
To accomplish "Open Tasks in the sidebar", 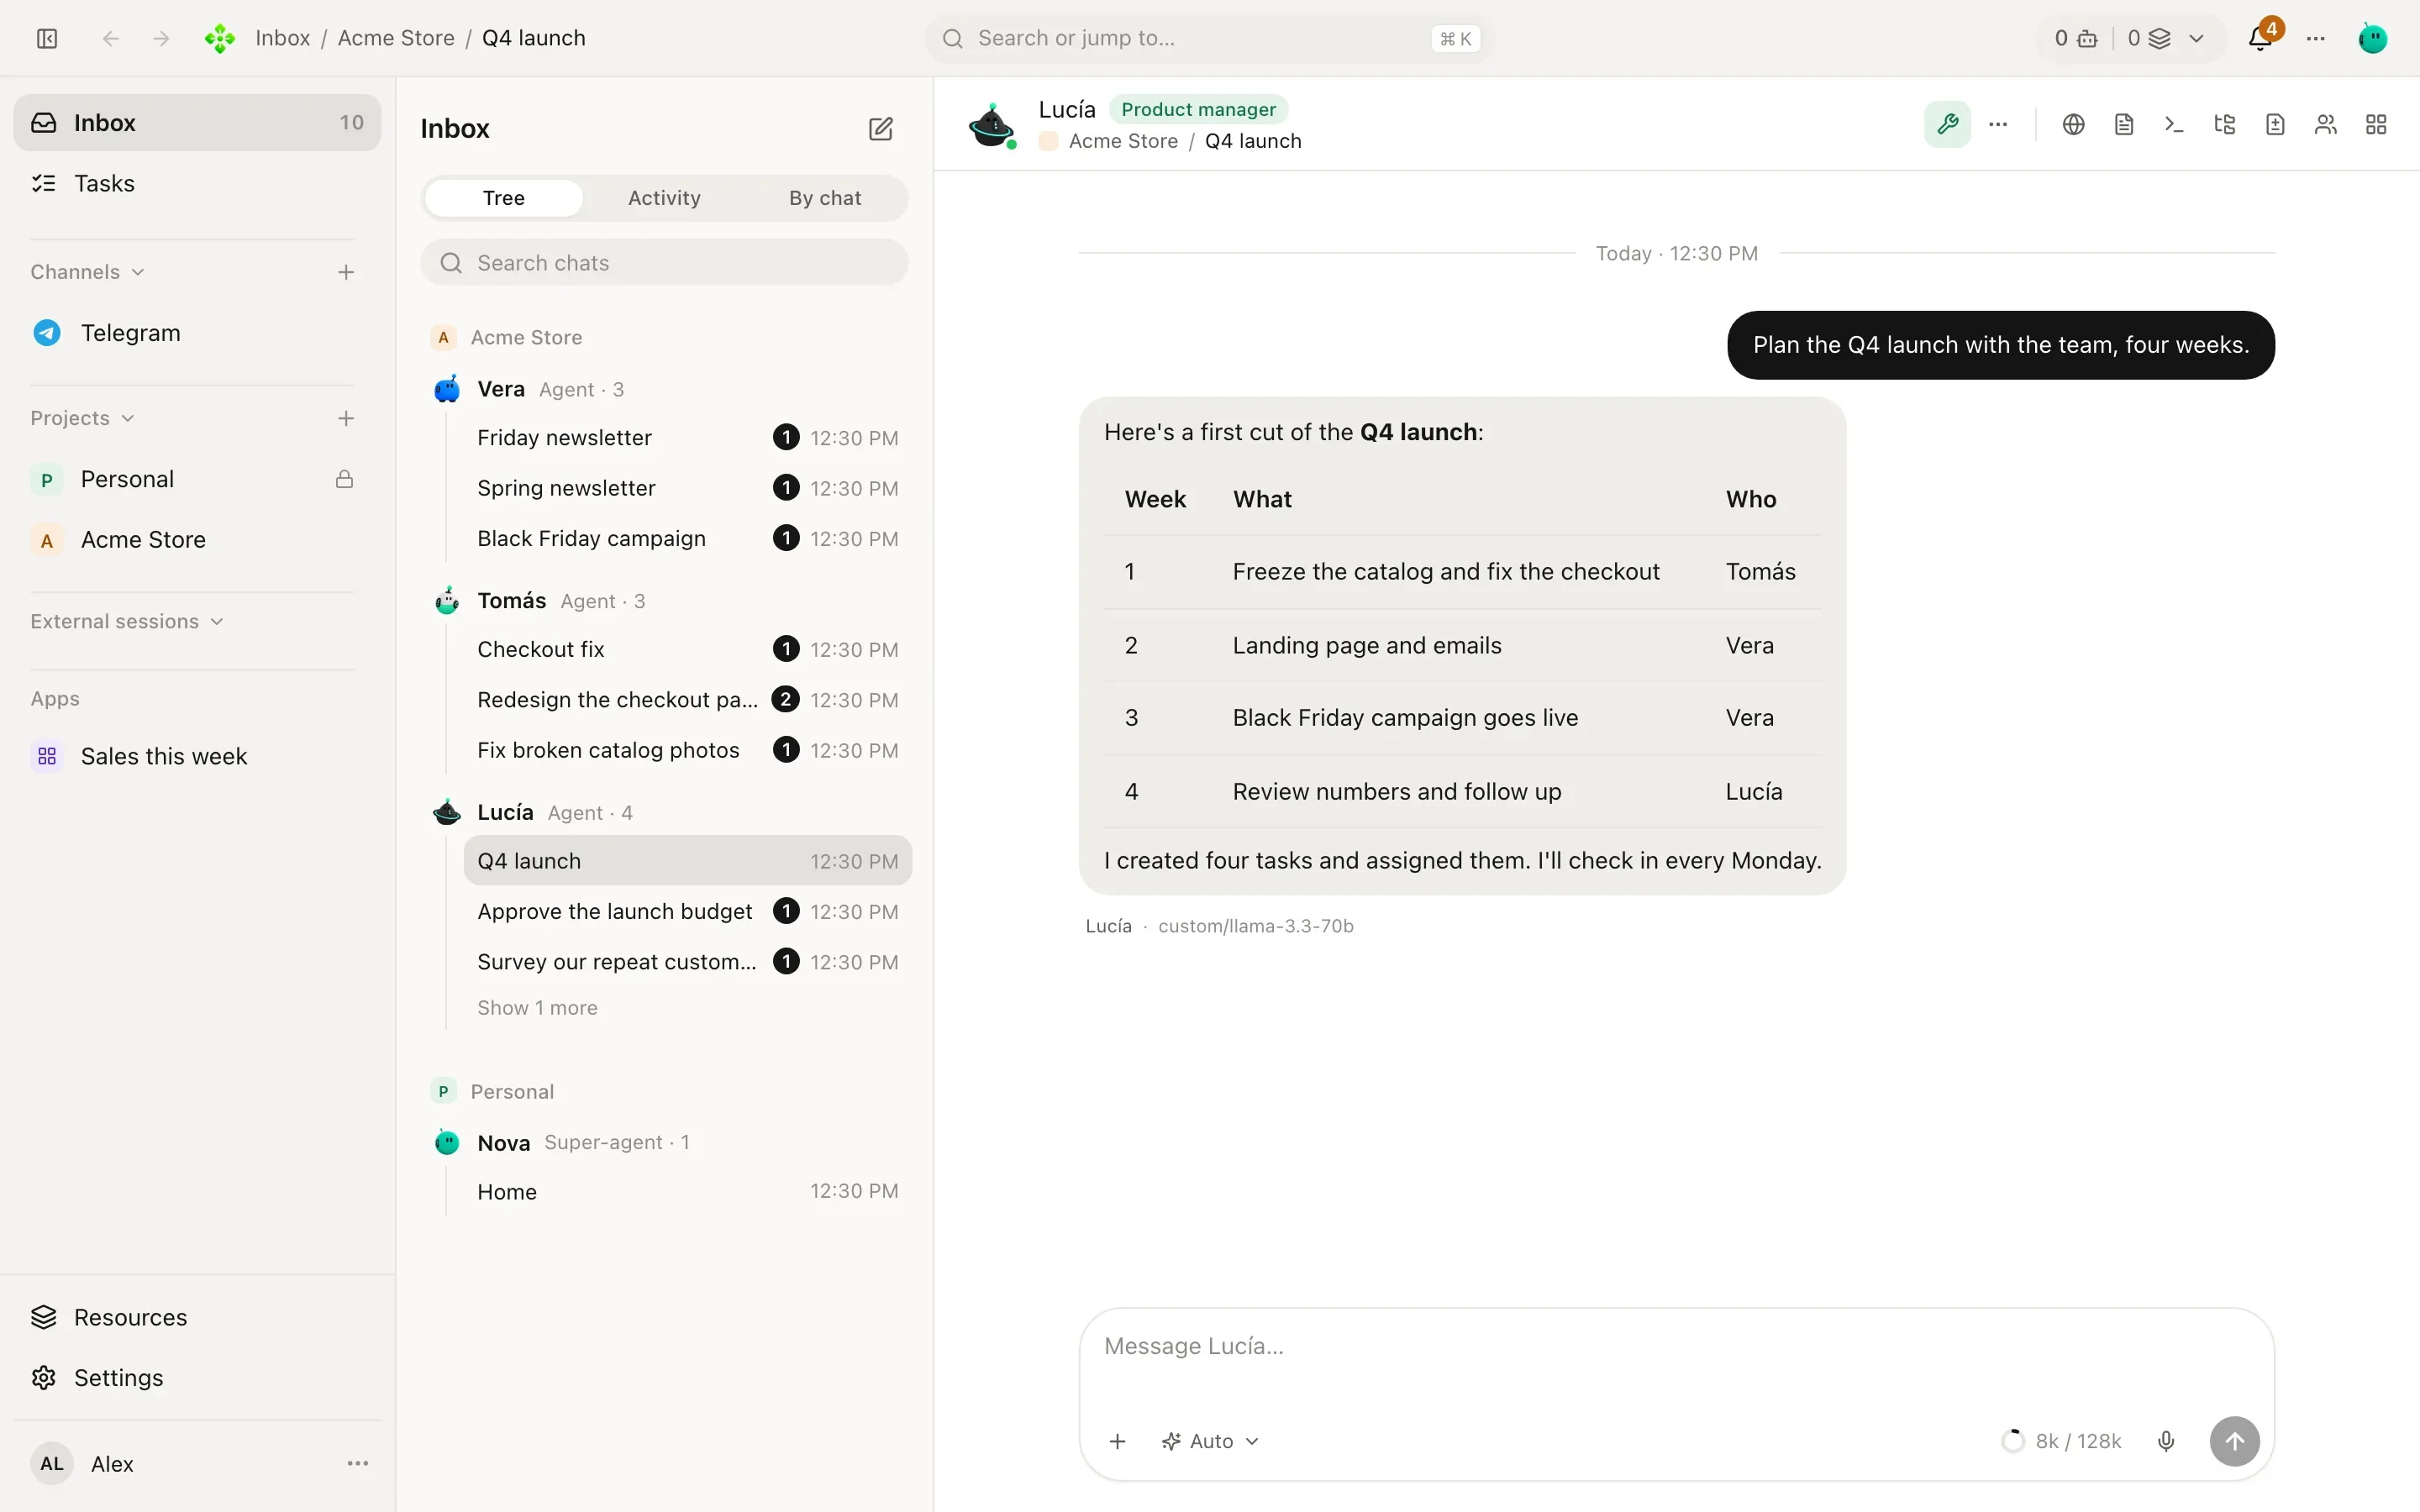I will (197, 183).
